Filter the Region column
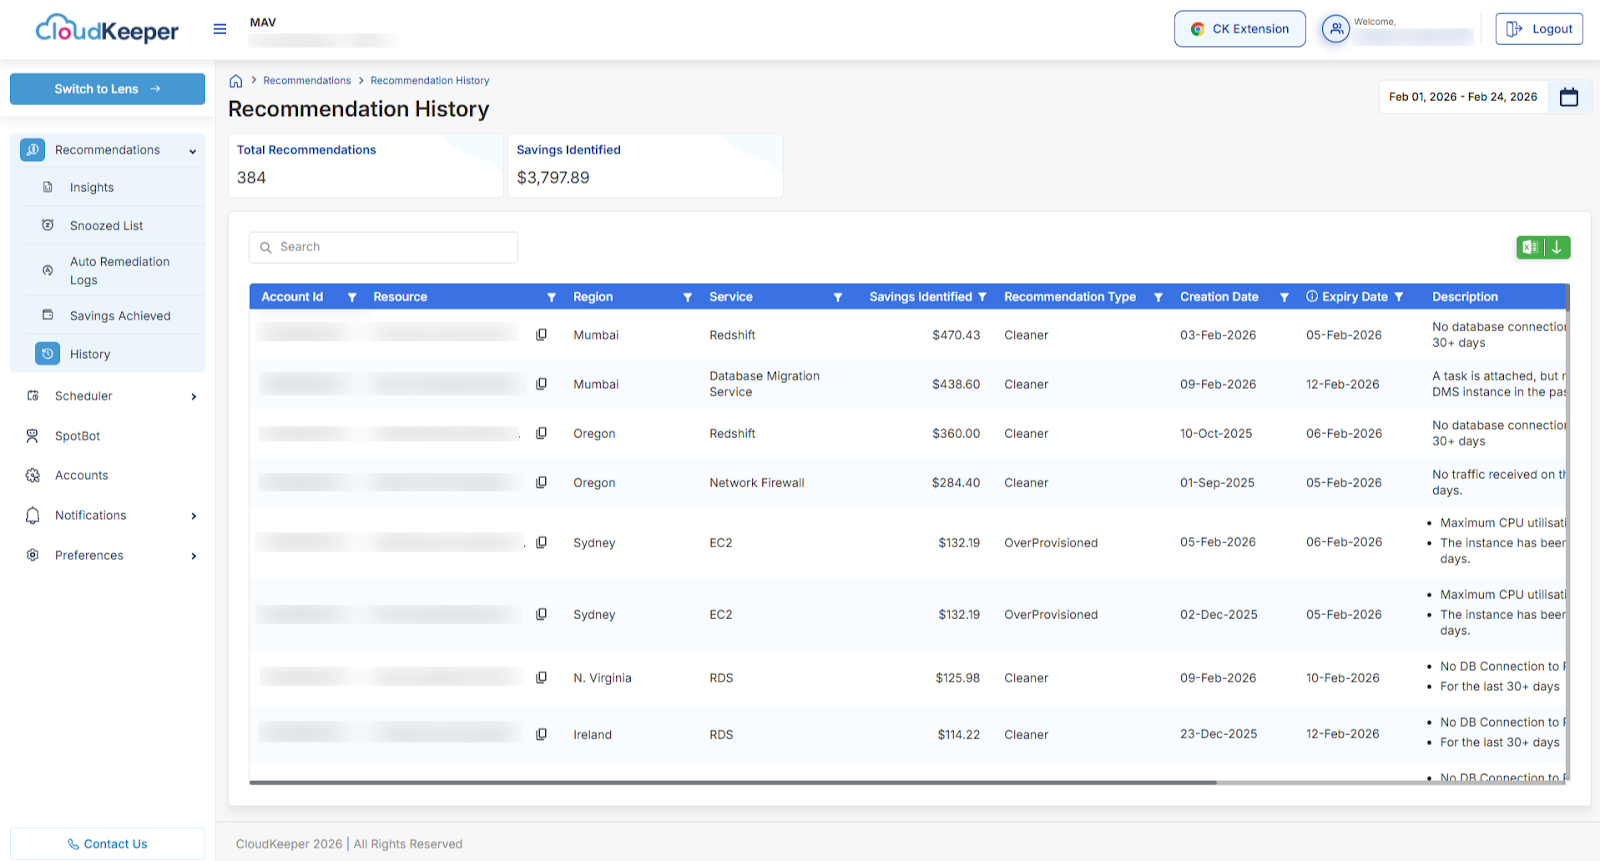This screenshot has height=861, width=1600. click(687, 297)
